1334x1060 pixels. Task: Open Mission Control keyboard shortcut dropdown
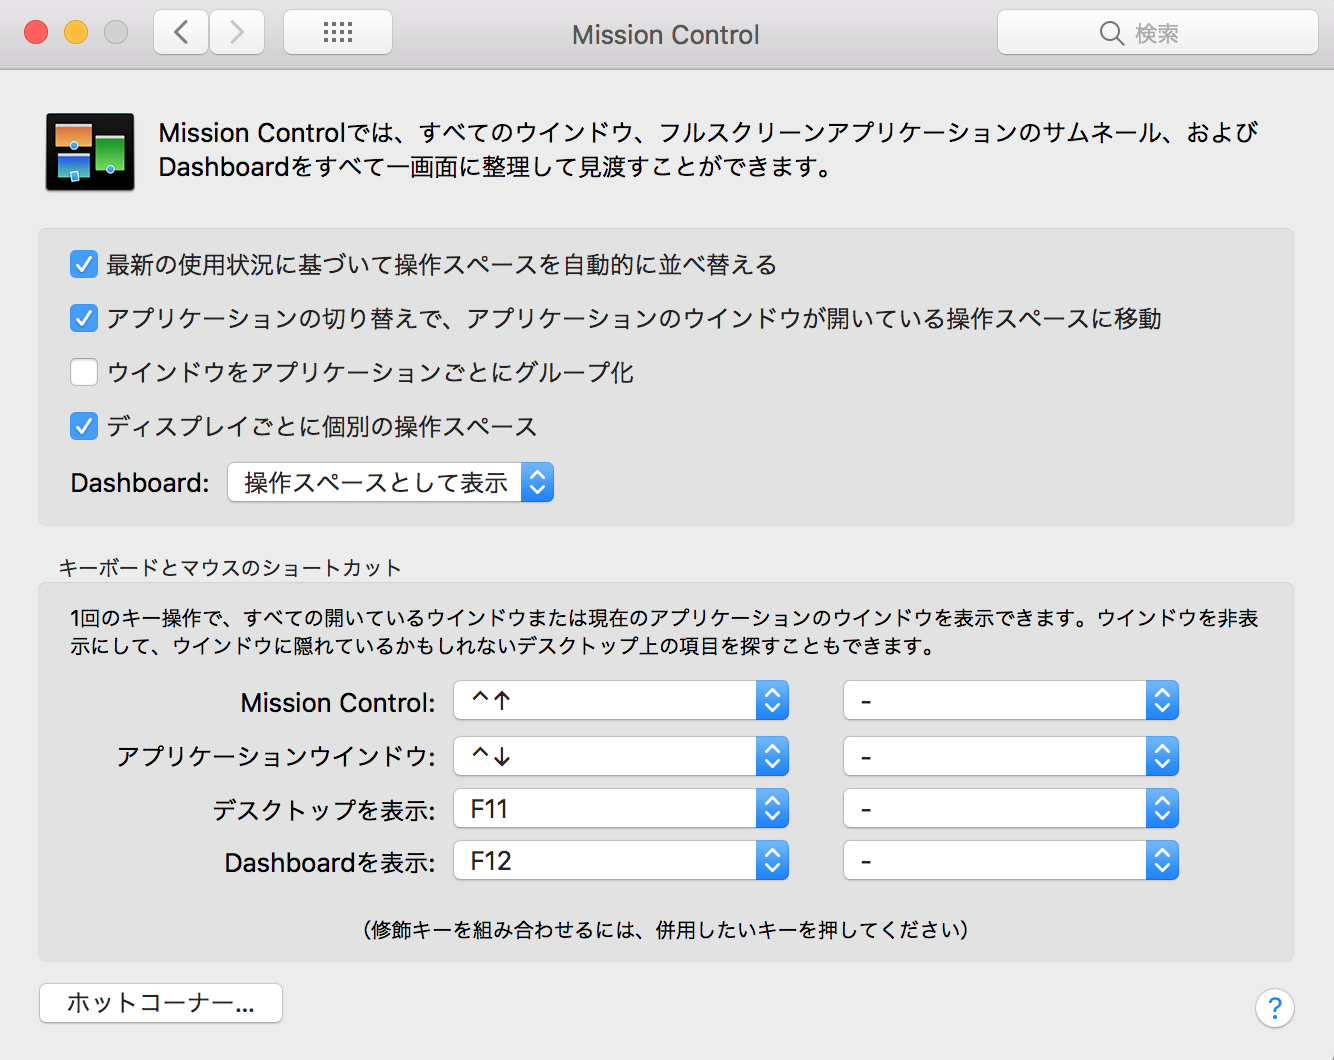pyautogui.click(x=621, y=701)
